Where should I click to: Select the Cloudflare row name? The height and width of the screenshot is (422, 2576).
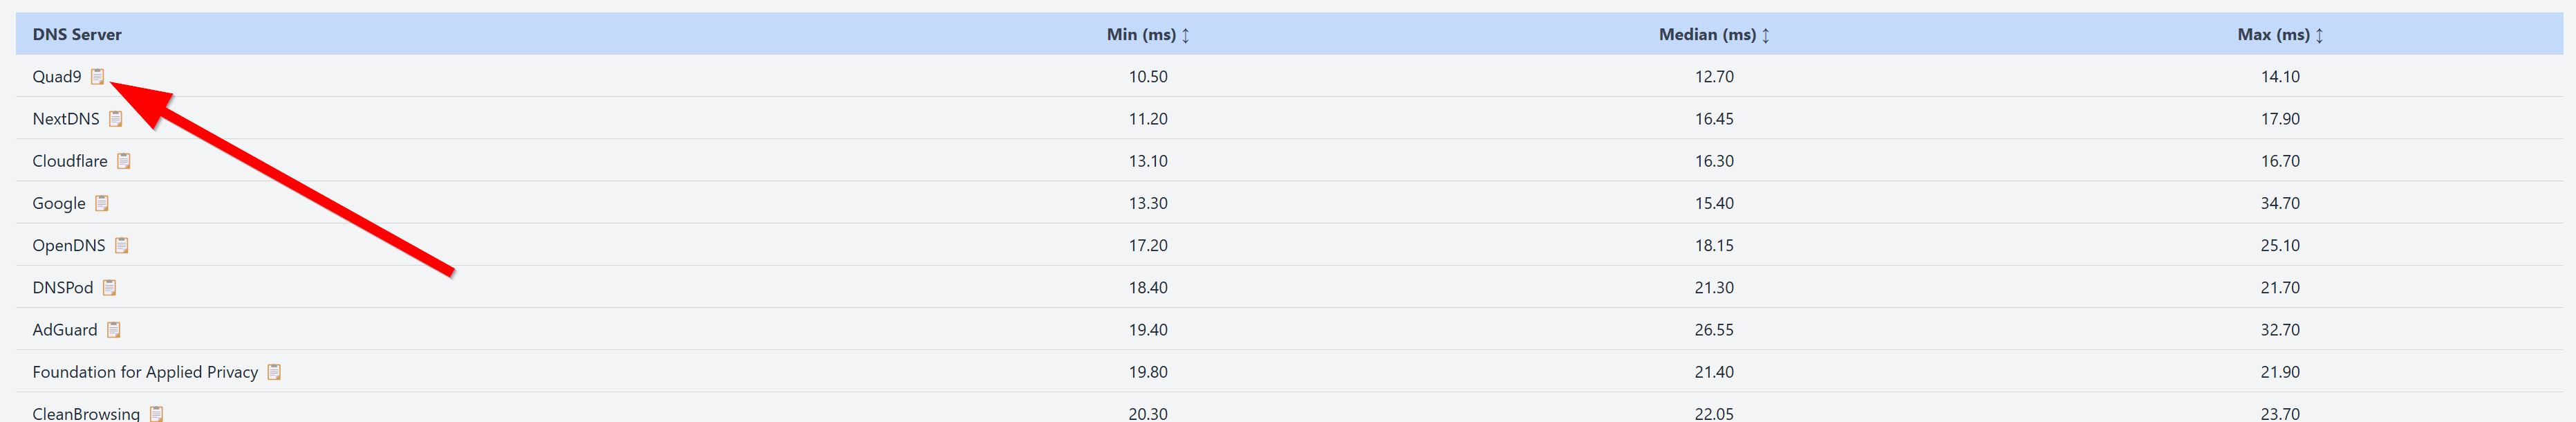pyautogui.click(x=70, y=160)
